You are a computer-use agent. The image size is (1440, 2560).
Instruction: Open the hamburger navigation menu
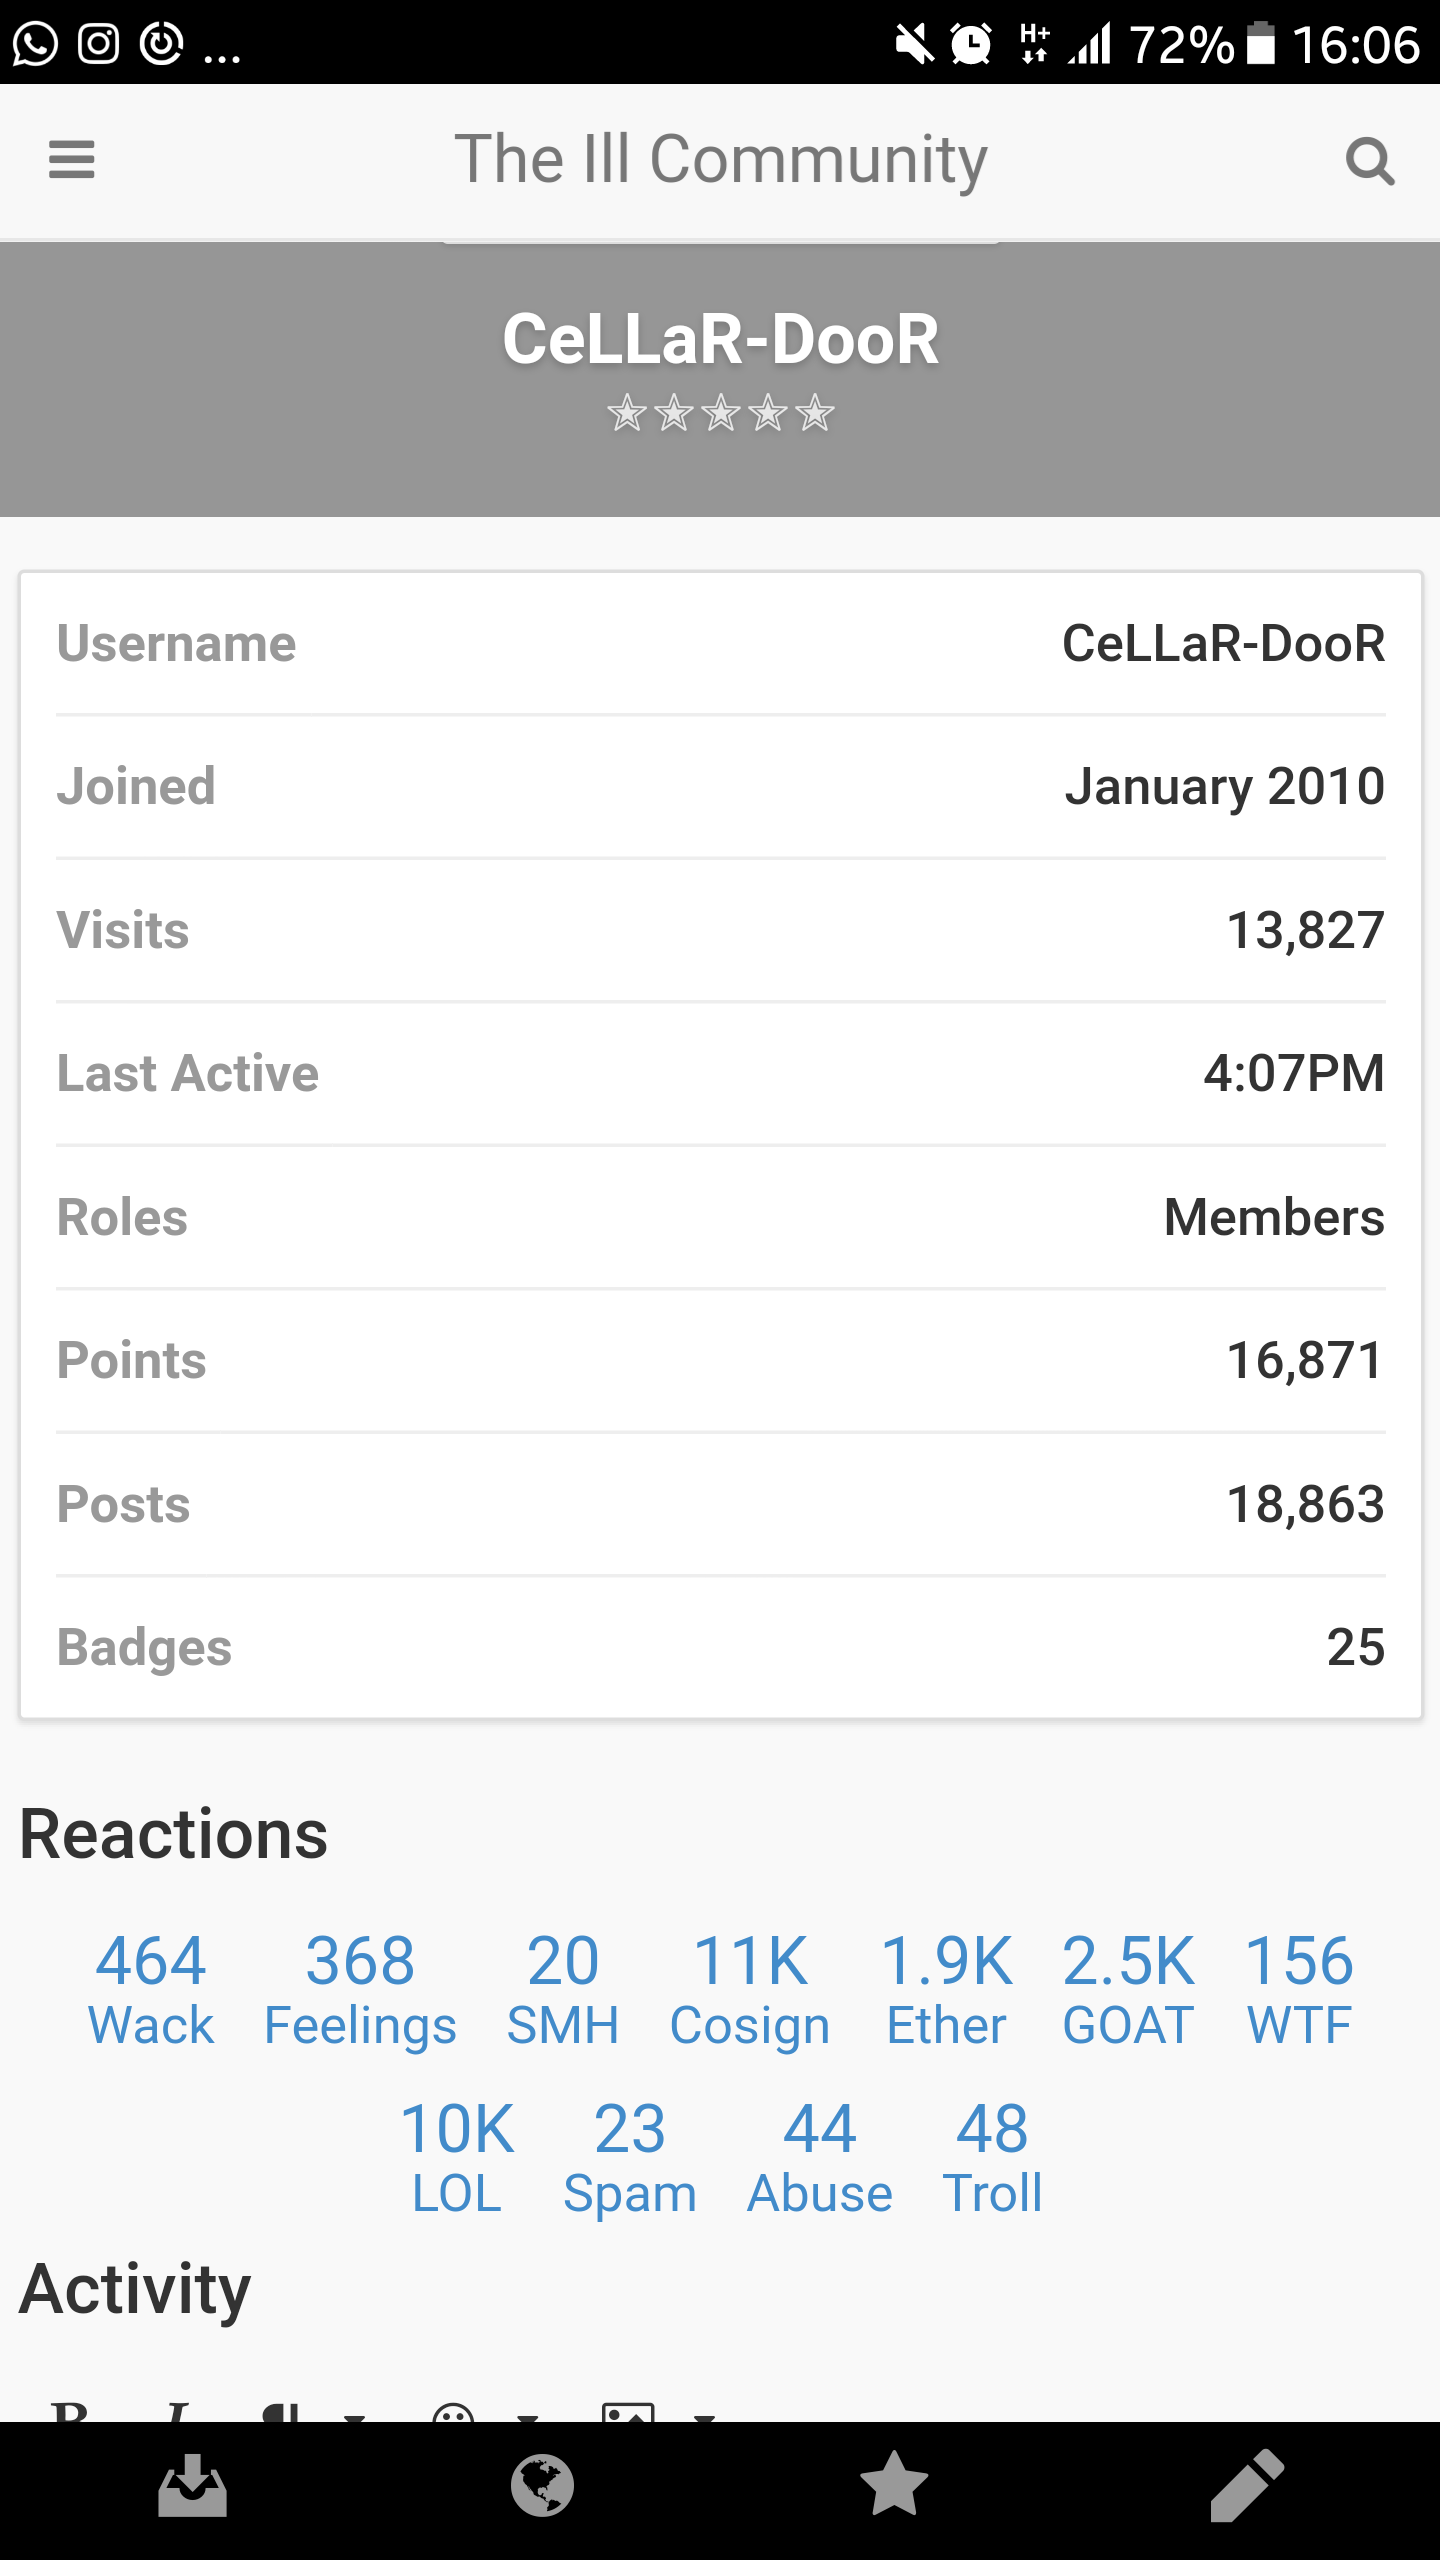(71, 160)
